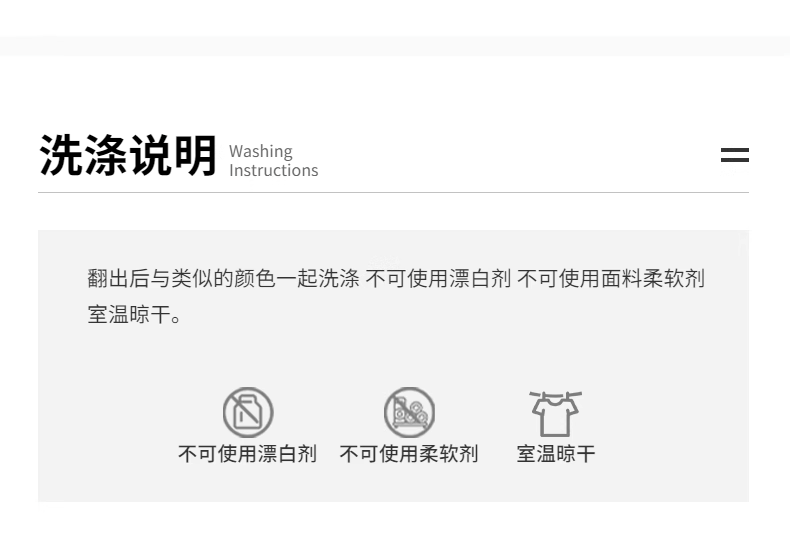Click the character 明 in the heading

(195, 156)
